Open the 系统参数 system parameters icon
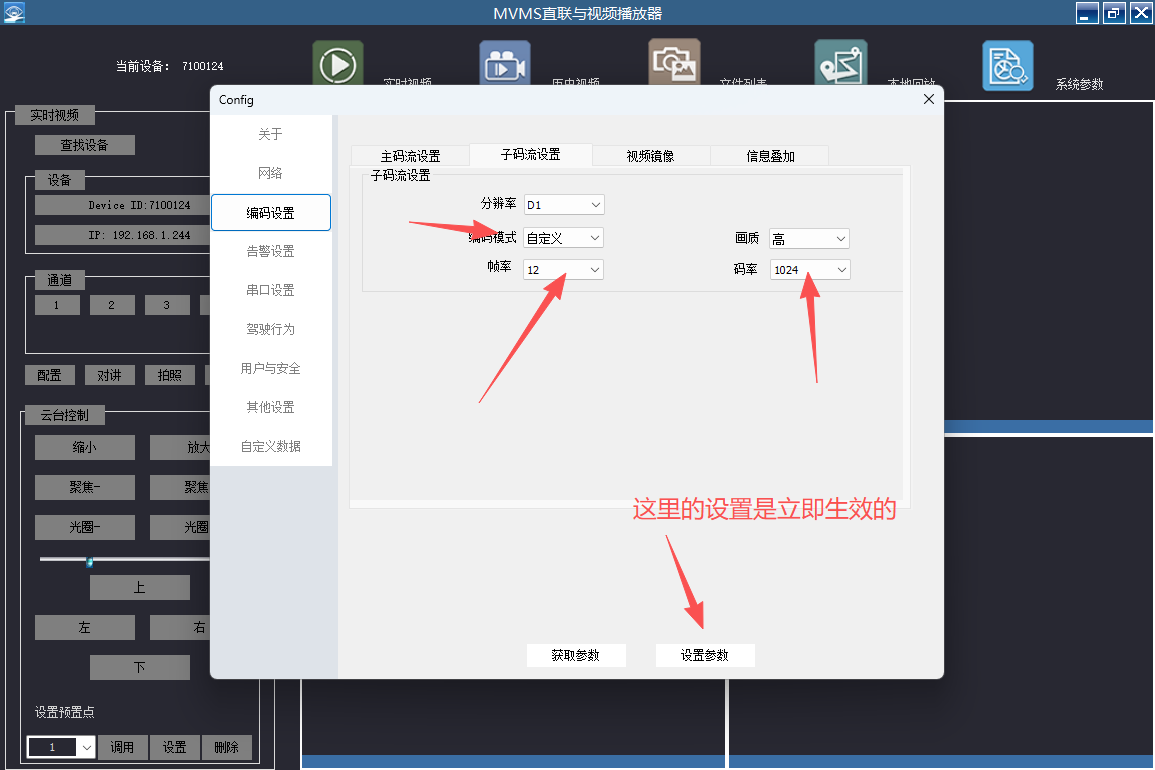This screenshot has width=1155, height=770. coord(1007,65)
